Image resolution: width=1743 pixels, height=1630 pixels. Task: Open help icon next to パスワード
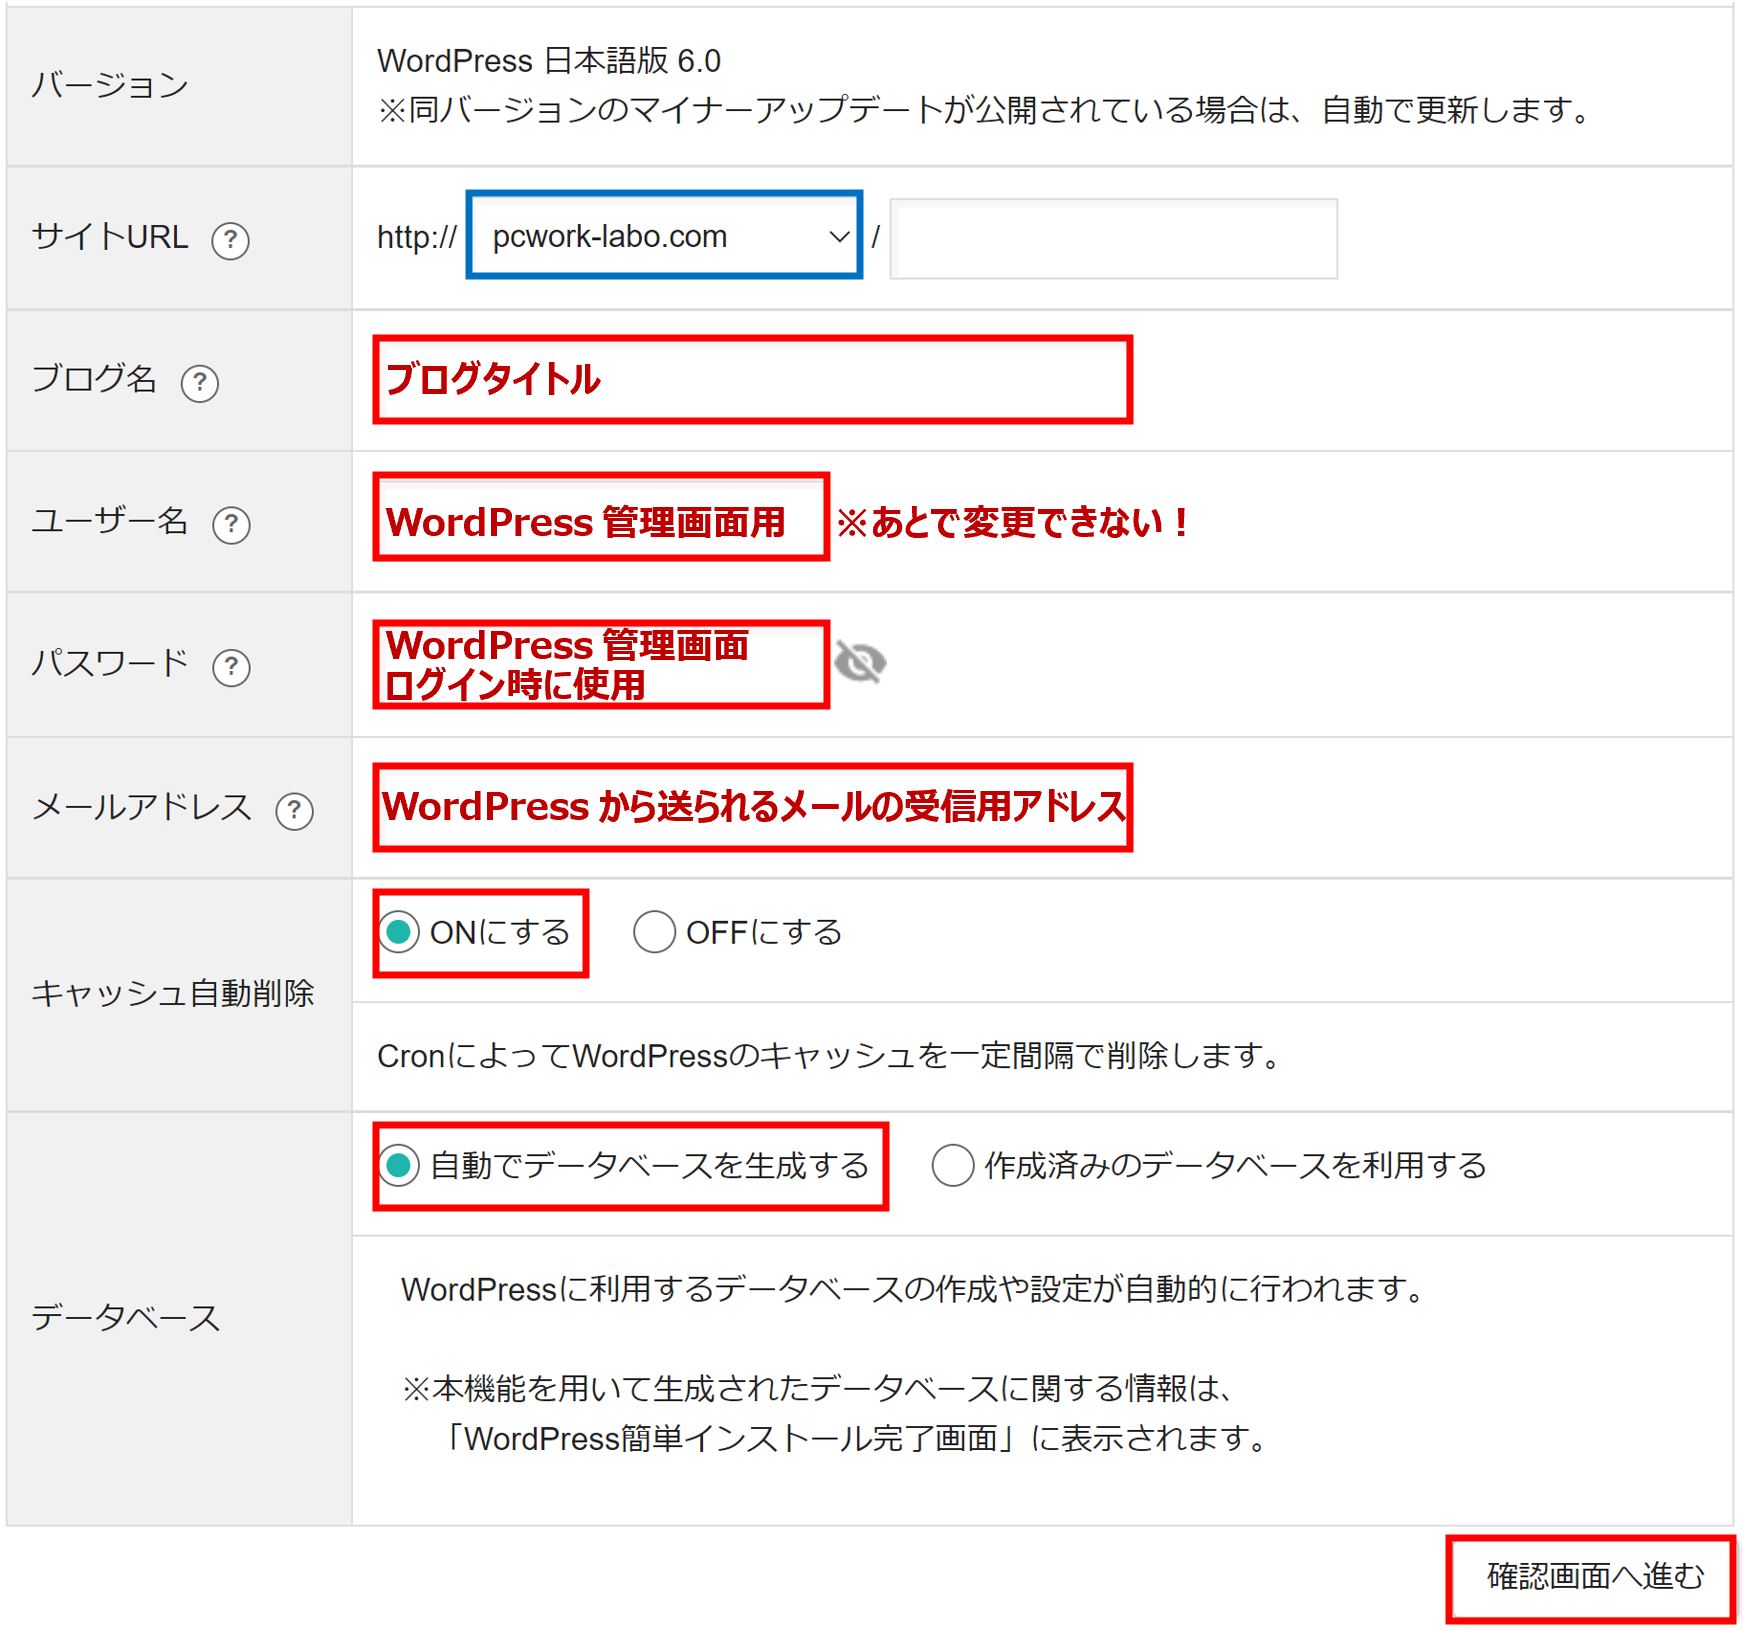pos(231,667)
